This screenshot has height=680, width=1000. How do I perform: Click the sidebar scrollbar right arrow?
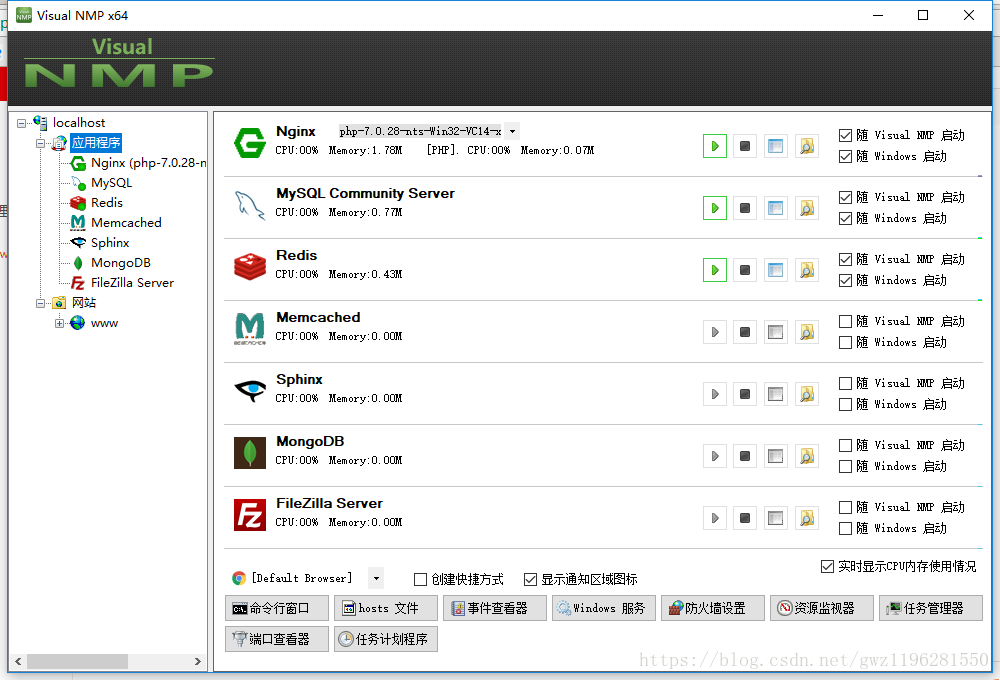coord(198,662)
